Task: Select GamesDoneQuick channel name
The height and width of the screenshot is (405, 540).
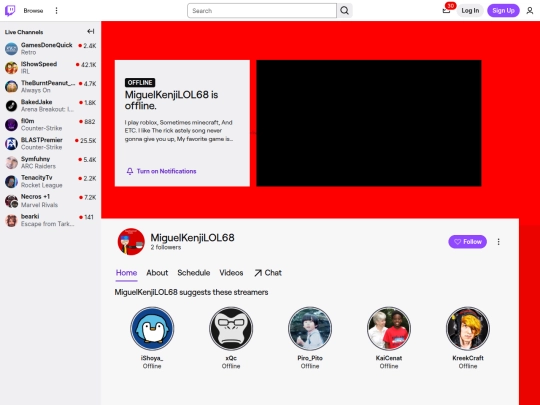Action: click(46, 45)
